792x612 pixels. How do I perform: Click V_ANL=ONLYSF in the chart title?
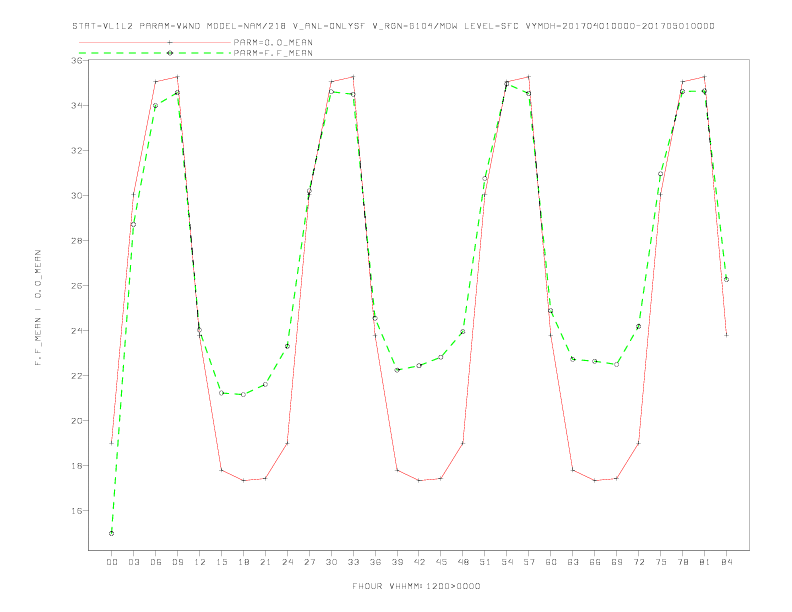point(329,26)
